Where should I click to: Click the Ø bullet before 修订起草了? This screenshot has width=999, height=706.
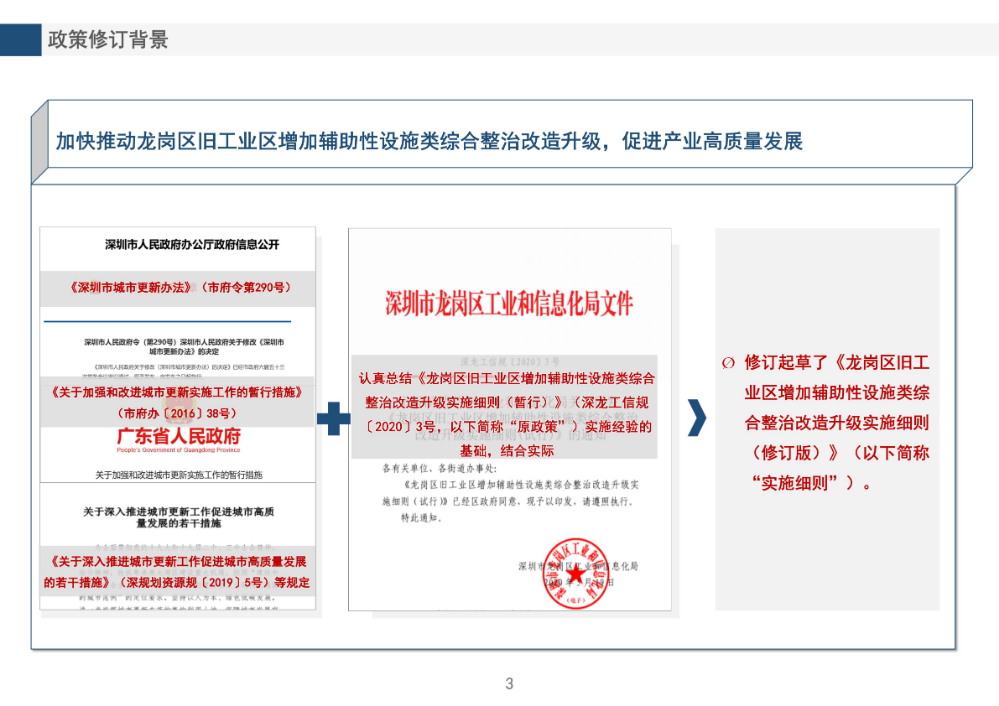[728, 363]
